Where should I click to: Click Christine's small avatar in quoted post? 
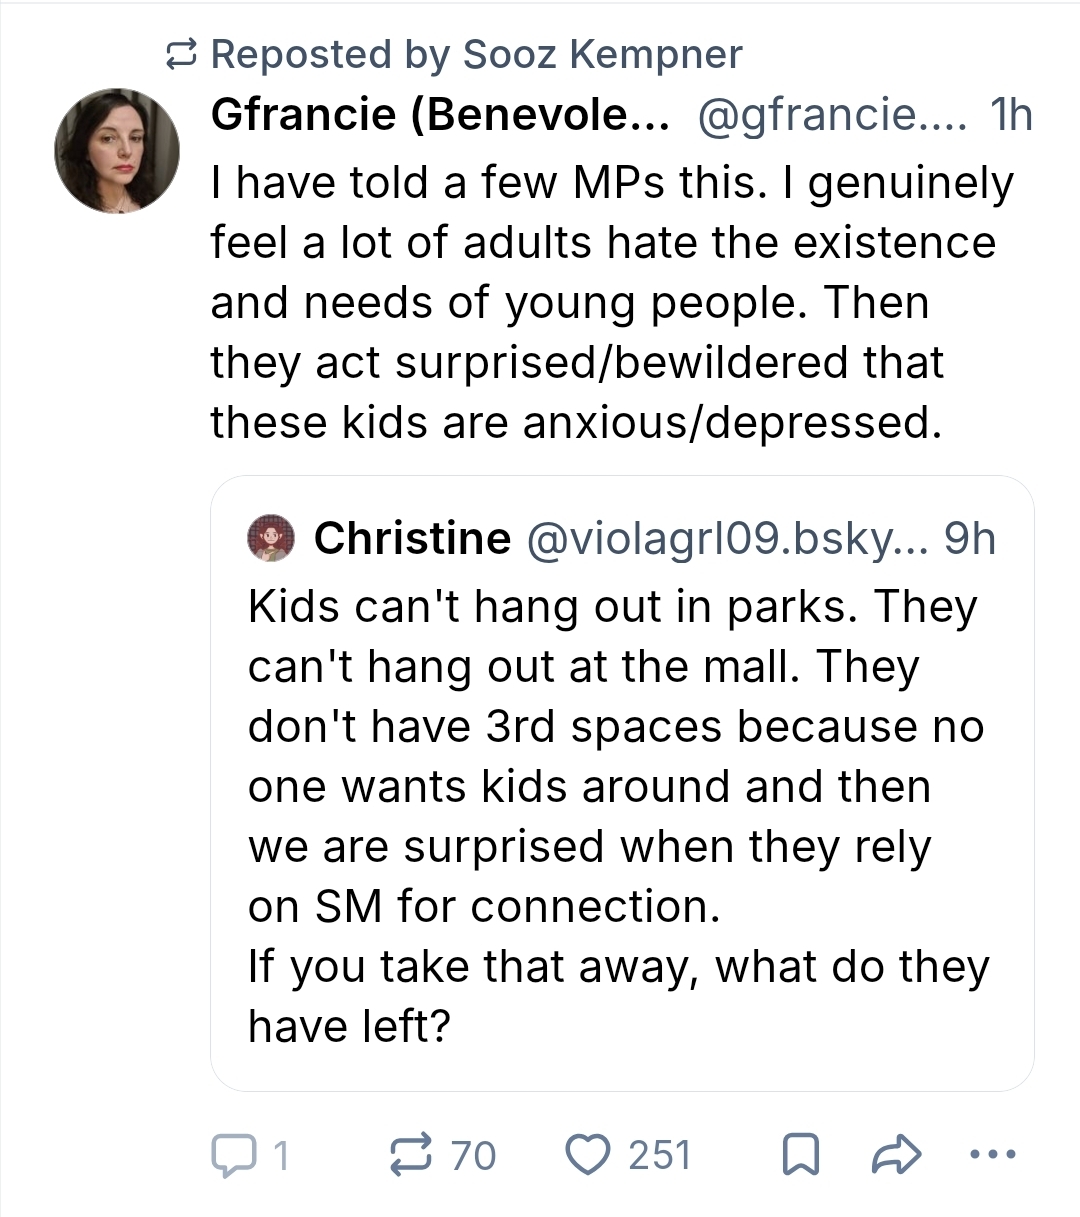[271, 539]
